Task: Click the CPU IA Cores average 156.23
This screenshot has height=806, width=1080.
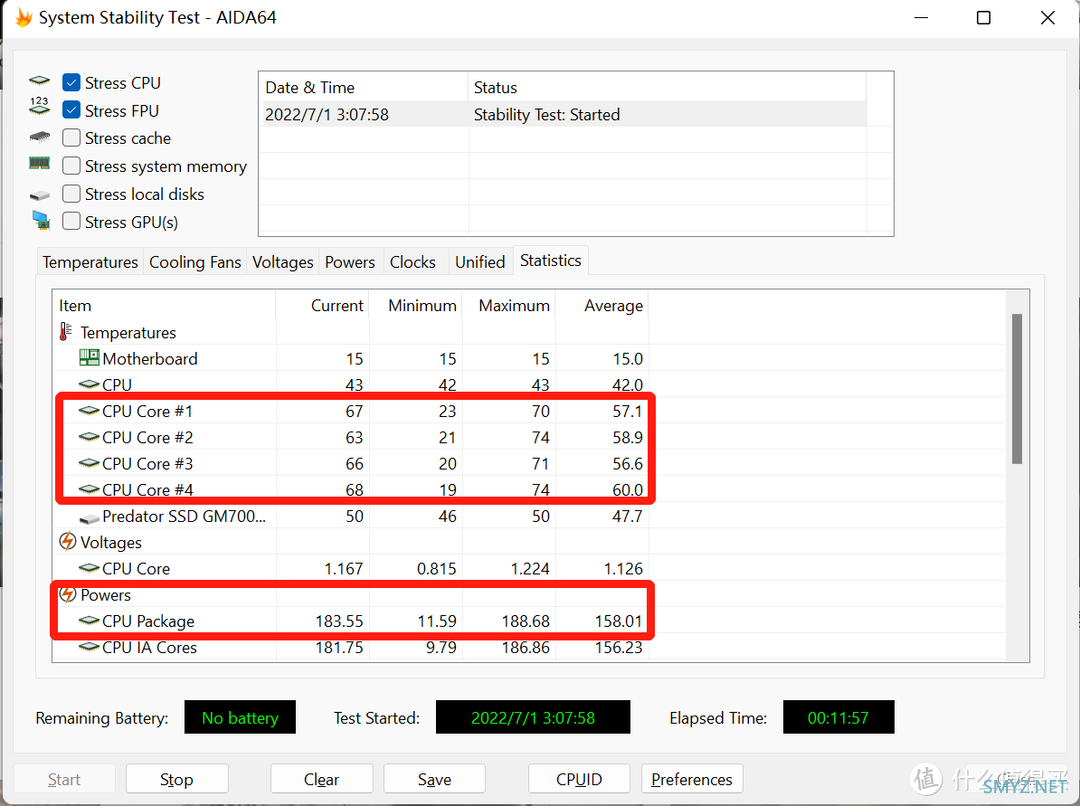Action: pos(619,648)
